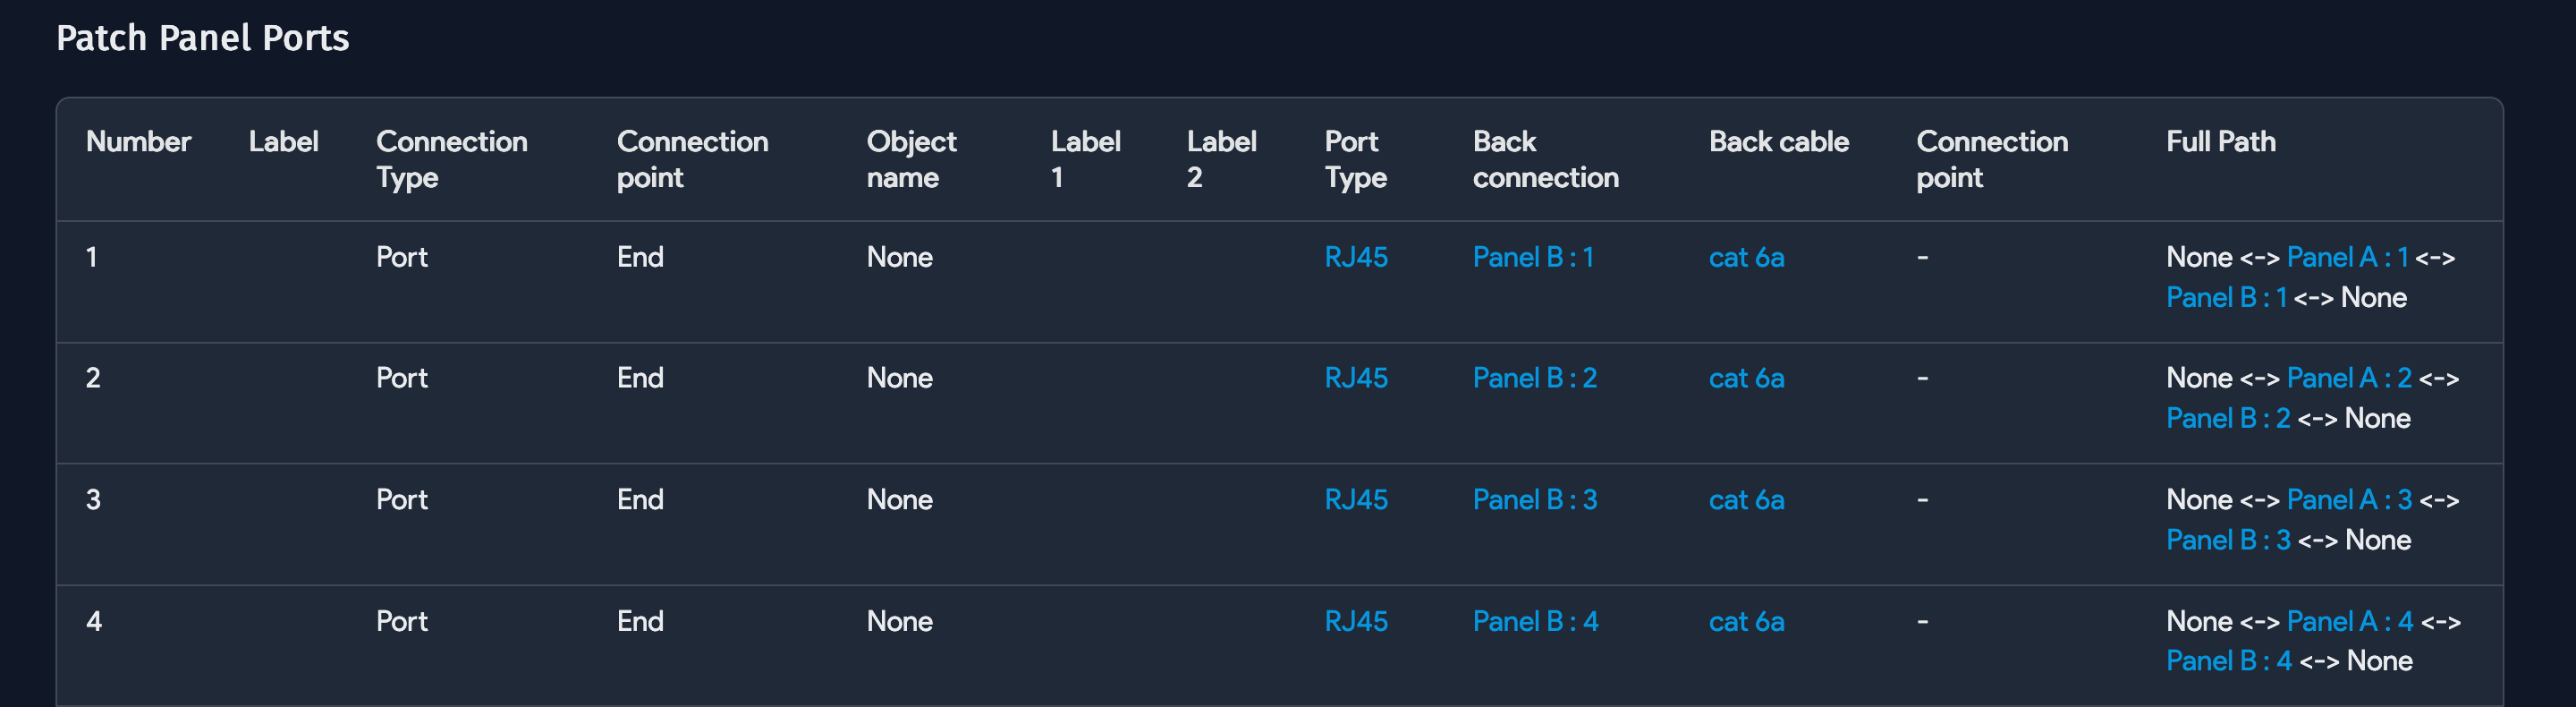Viewport: 2576px width, 707px height.
Task: Open Panel A : 4 in the Full Path column
Action: 2348,621
